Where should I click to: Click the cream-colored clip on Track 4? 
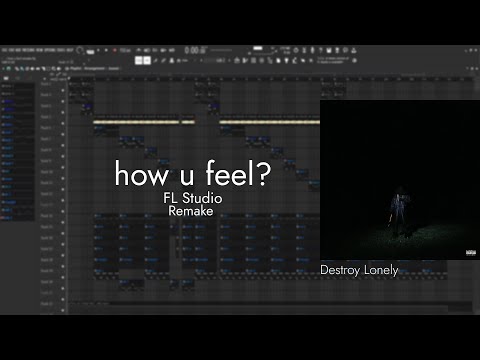[x=136, y=122]
